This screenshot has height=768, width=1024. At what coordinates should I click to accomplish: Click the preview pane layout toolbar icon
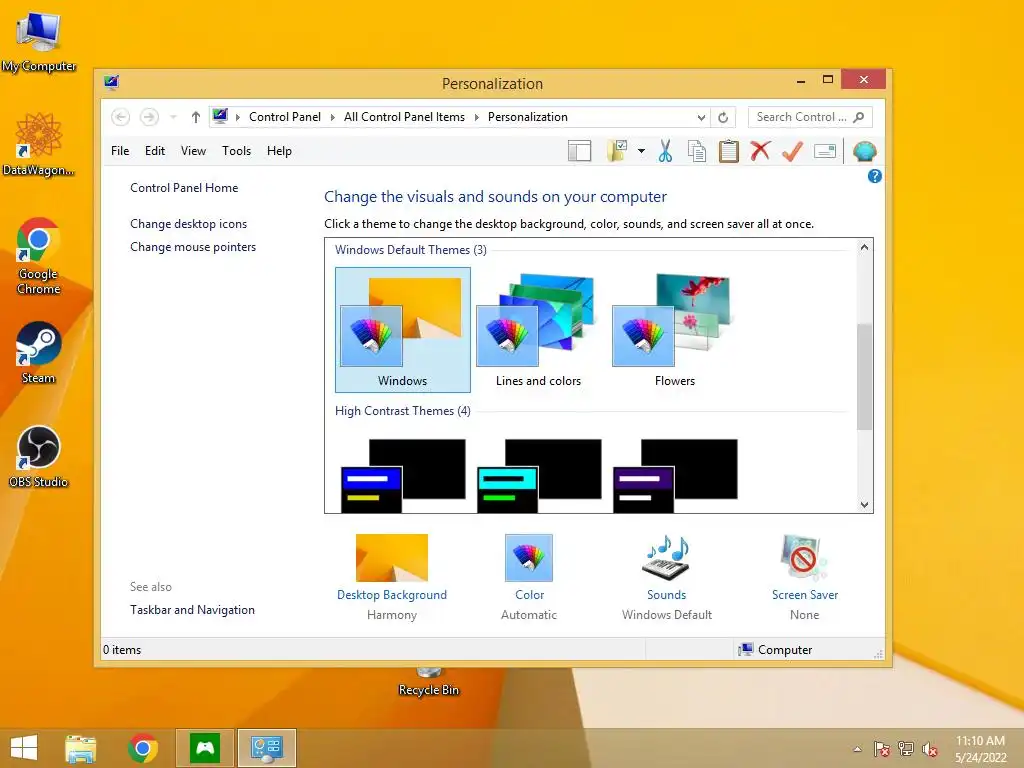[579, 151]
